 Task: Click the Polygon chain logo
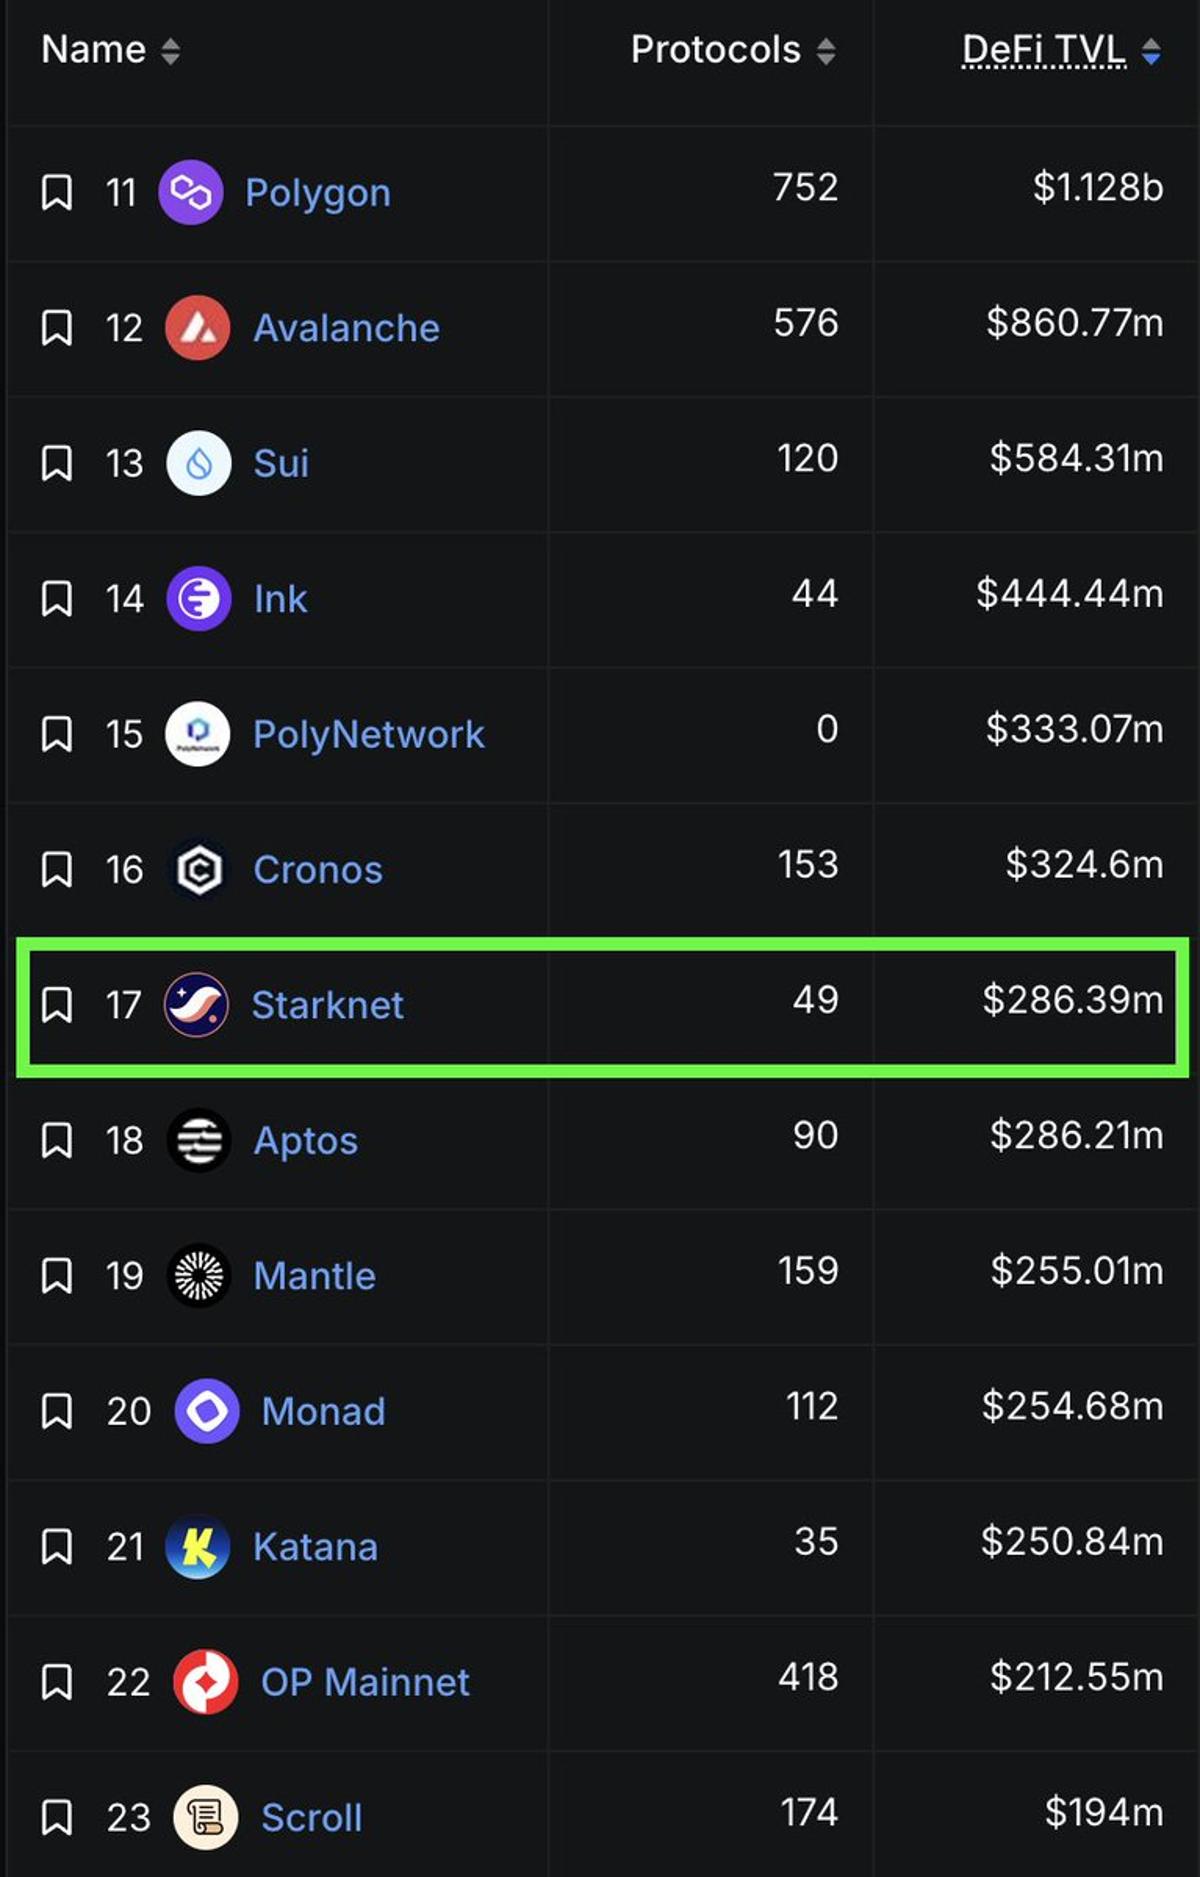coord(192,194)
